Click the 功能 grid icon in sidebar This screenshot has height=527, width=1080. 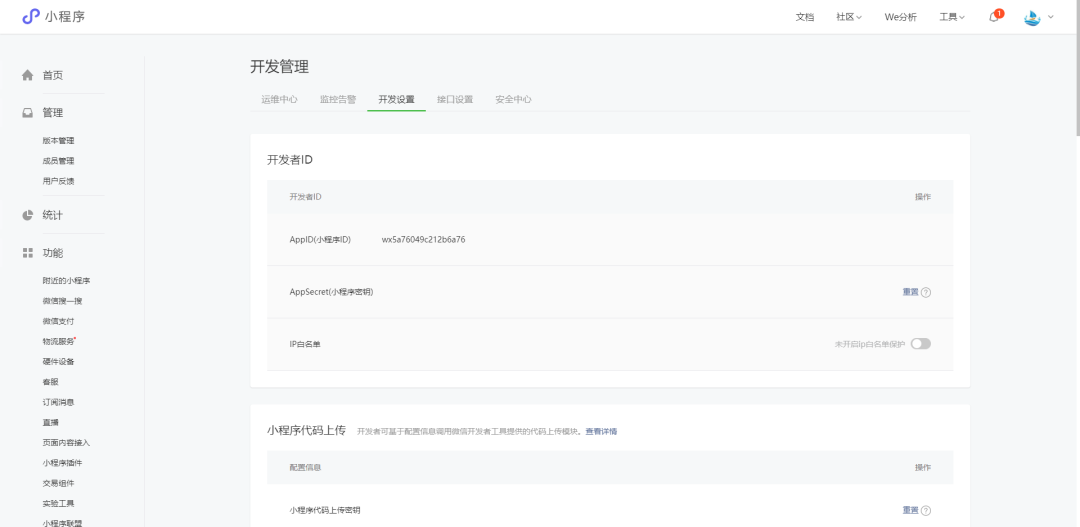[28, 253]
